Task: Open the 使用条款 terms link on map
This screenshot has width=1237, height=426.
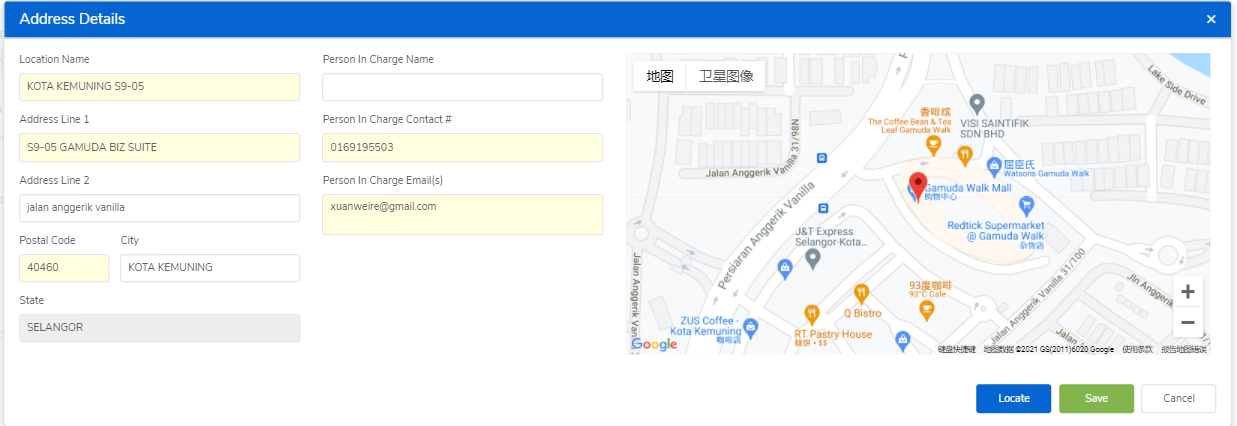Action: point(1137,349)
